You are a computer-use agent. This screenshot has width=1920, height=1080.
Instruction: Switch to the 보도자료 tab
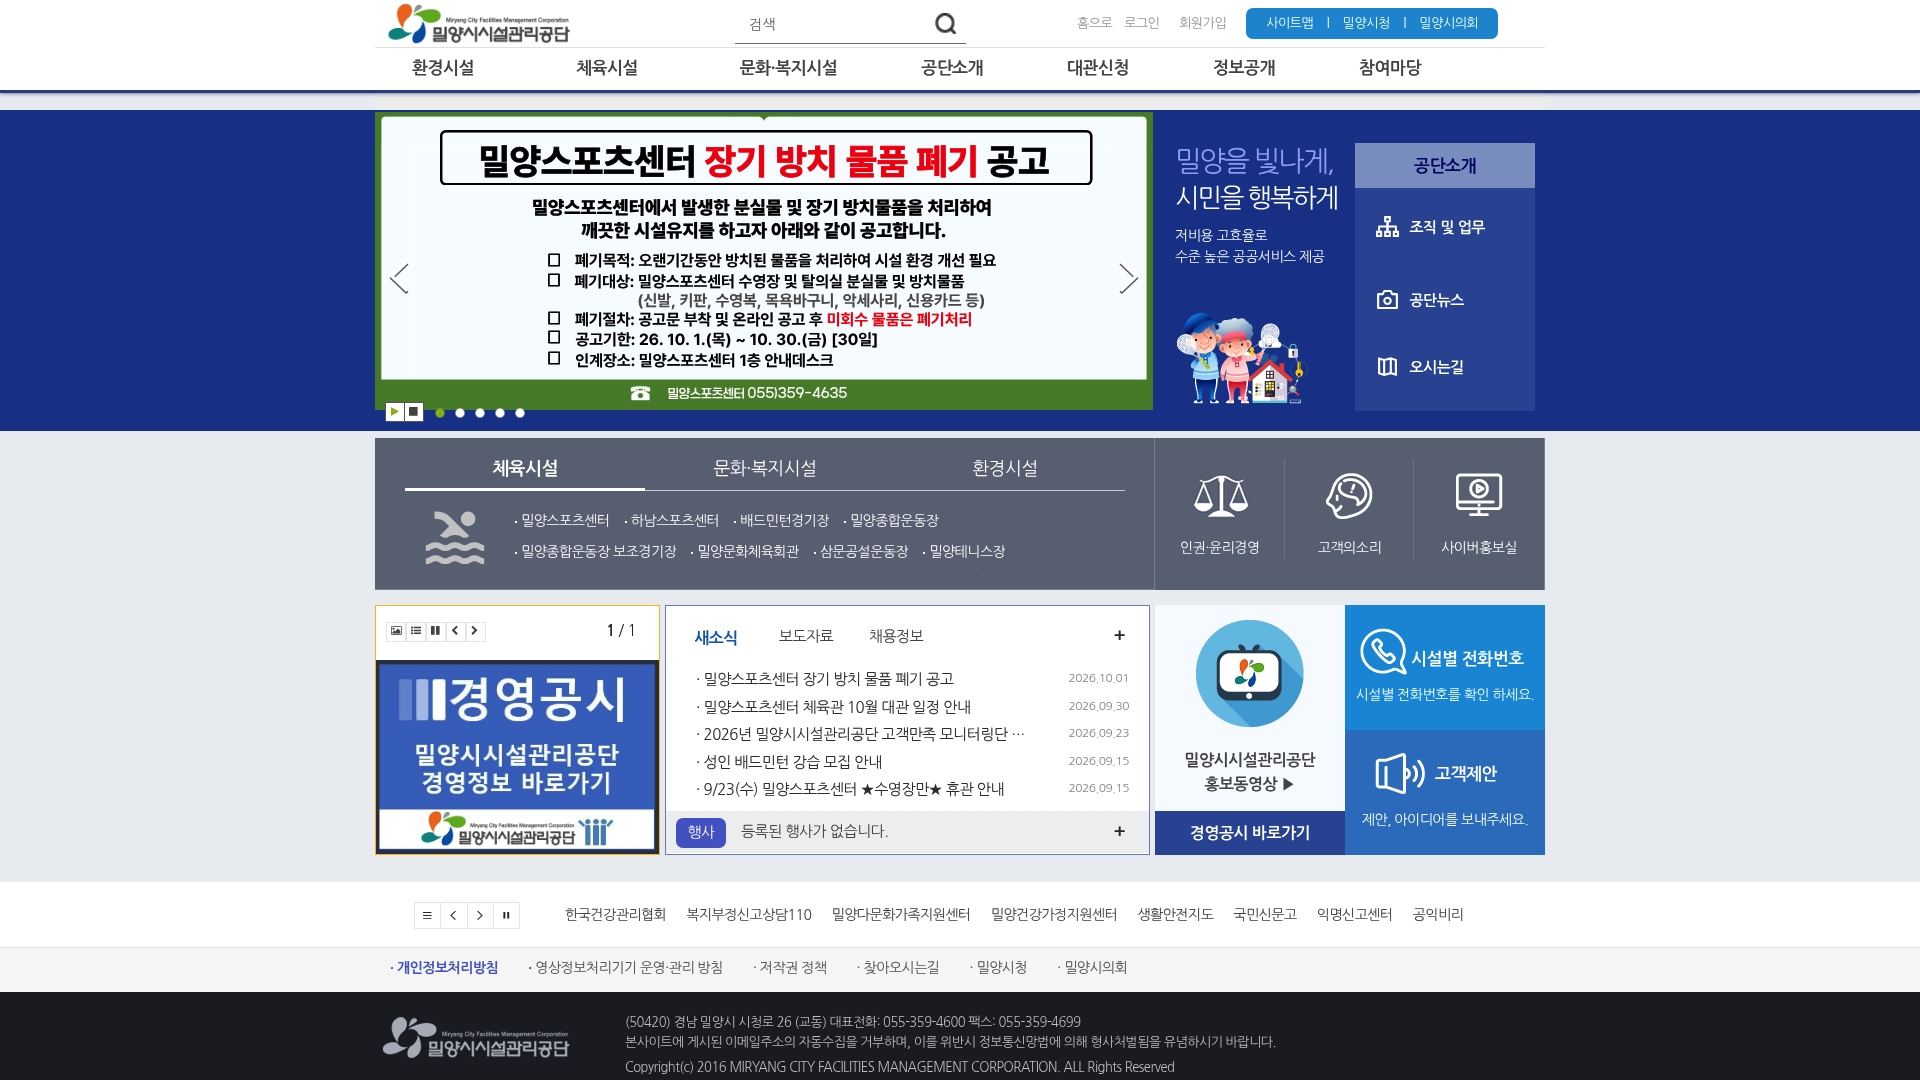(x=806, y=636)
